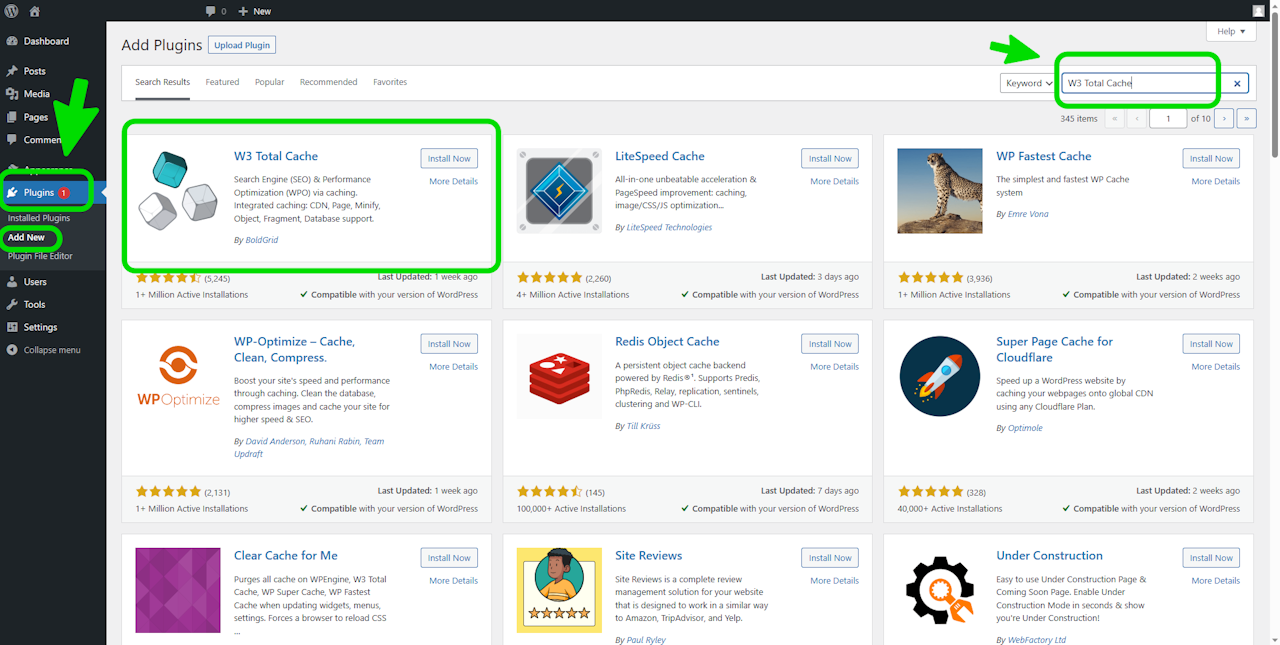This screenshot has height=645, width=1280.
Task: Open WP-Optimize title link
Action: [x=294, y=349]
